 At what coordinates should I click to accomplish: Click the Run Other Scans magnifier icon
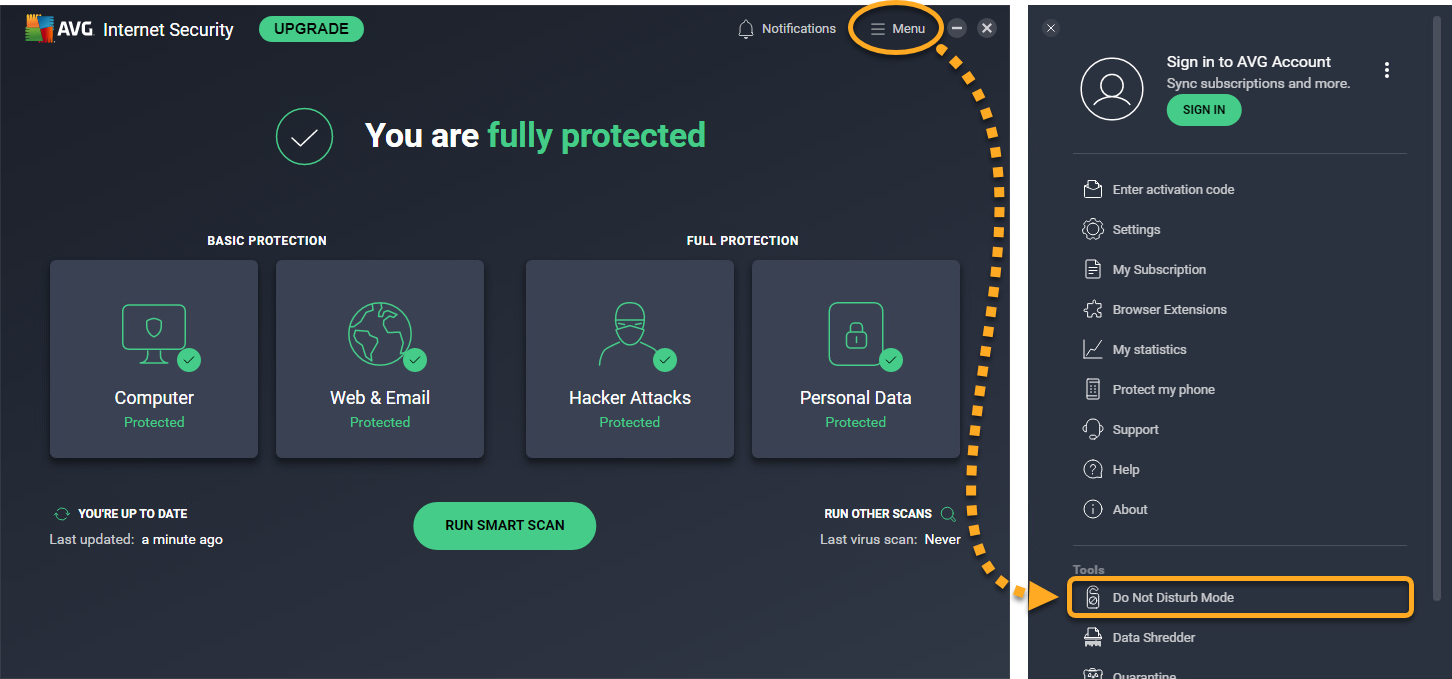(948, 514)
